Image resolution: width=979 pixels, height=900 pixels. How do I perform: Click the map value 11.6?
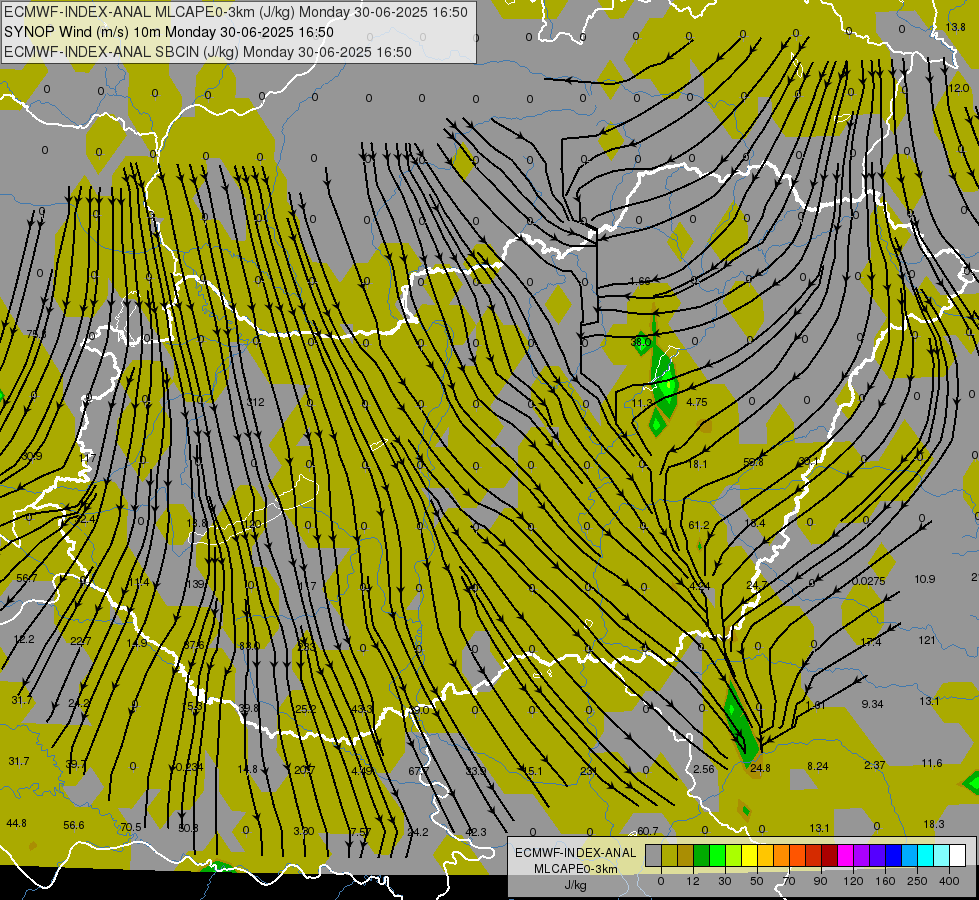(x=932, y=763)
